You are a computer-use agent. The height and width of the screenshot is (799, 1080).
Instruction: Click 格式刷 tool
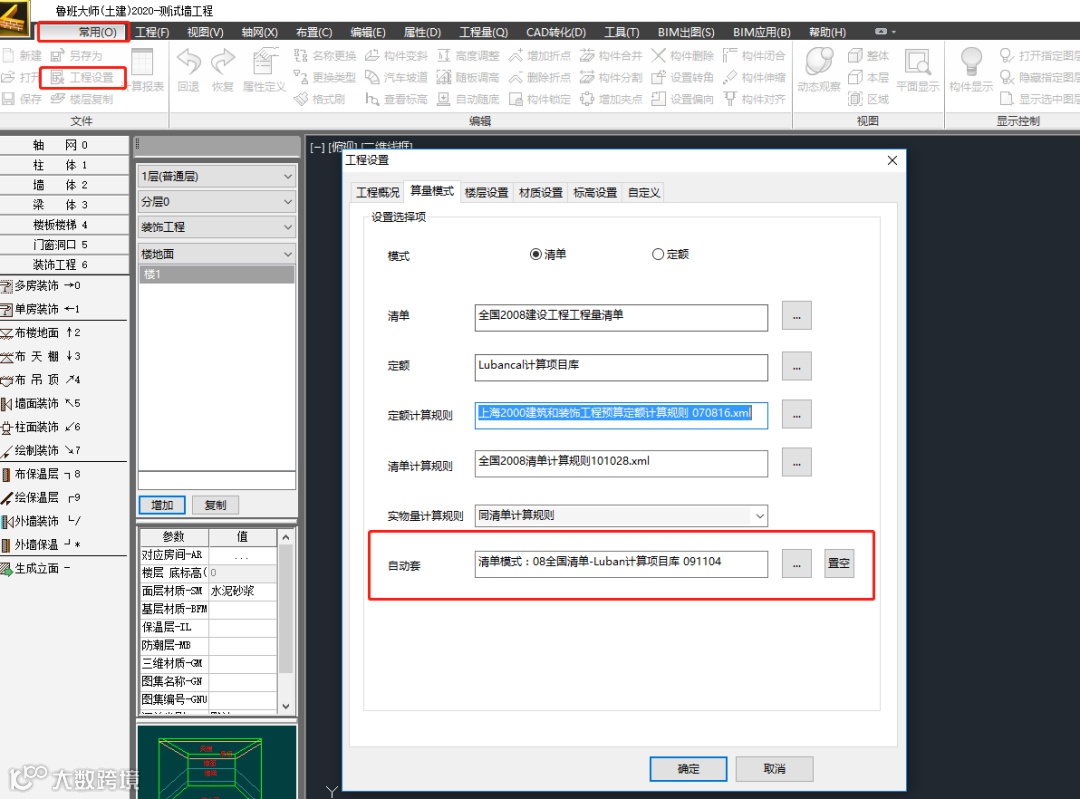[319, 99]
